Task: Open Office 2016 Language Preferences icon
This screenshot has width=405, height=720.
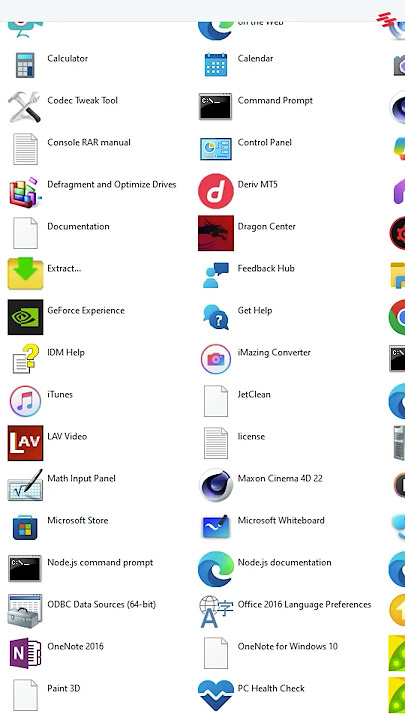Action: [x=215, y=611]
